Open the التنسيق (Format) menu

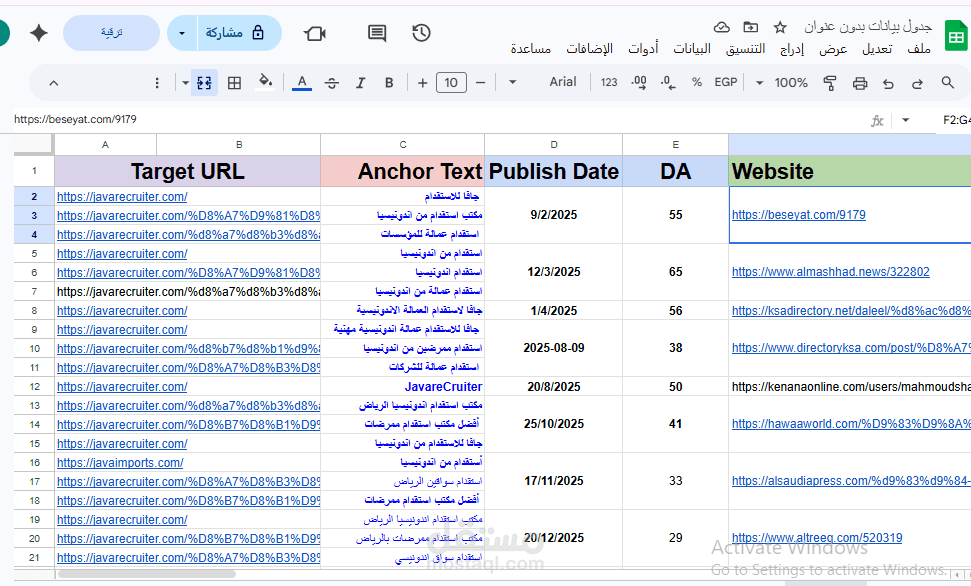[x=746, y=48]
